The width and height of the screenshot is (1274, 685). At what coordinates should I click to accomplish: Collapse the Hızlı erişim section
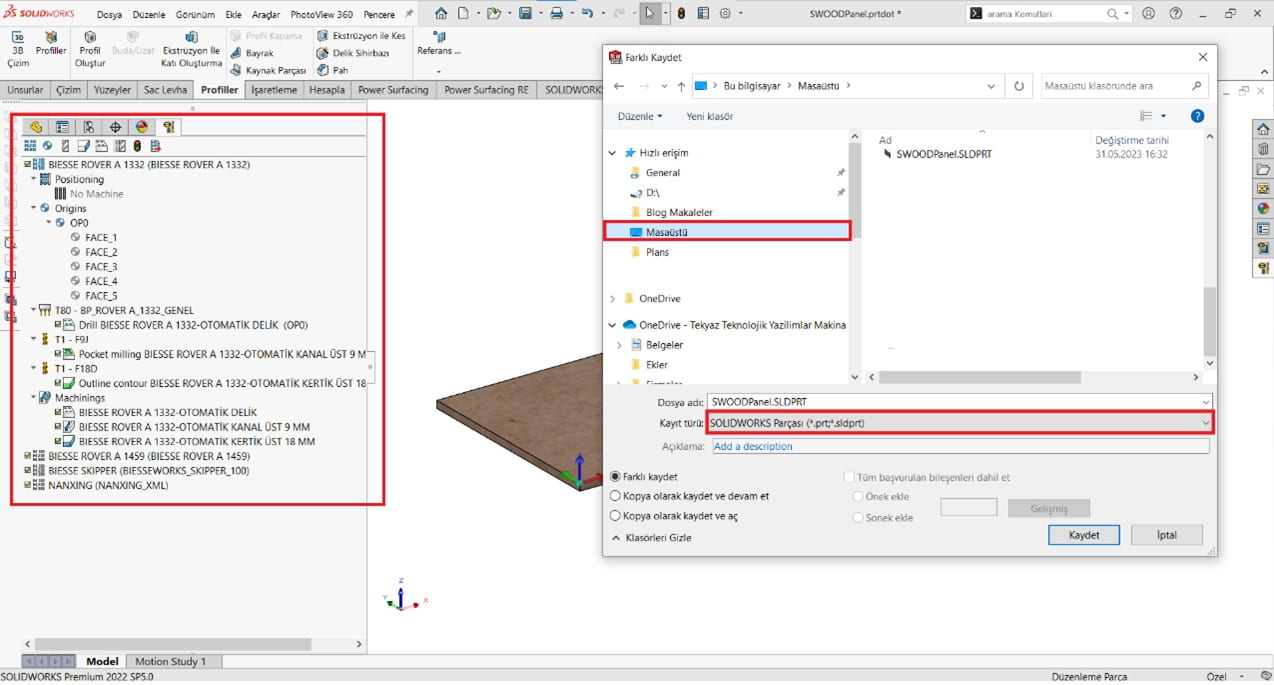(x=613, y=153)
